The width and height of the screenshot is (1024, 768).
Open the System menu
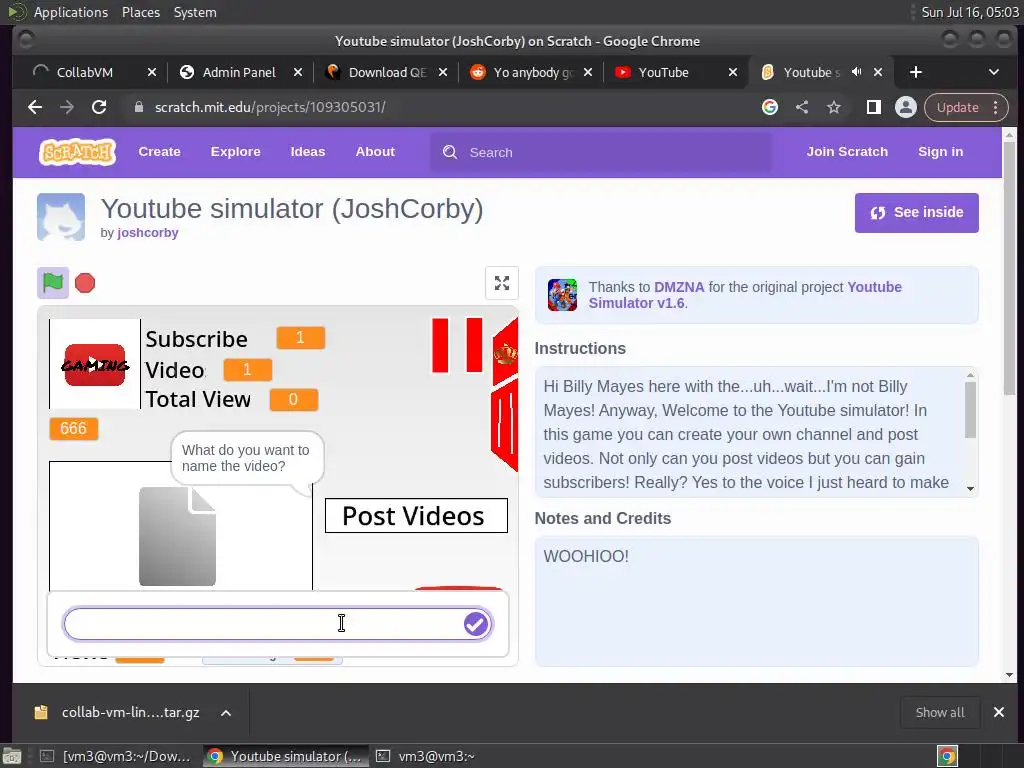[195, 12]
